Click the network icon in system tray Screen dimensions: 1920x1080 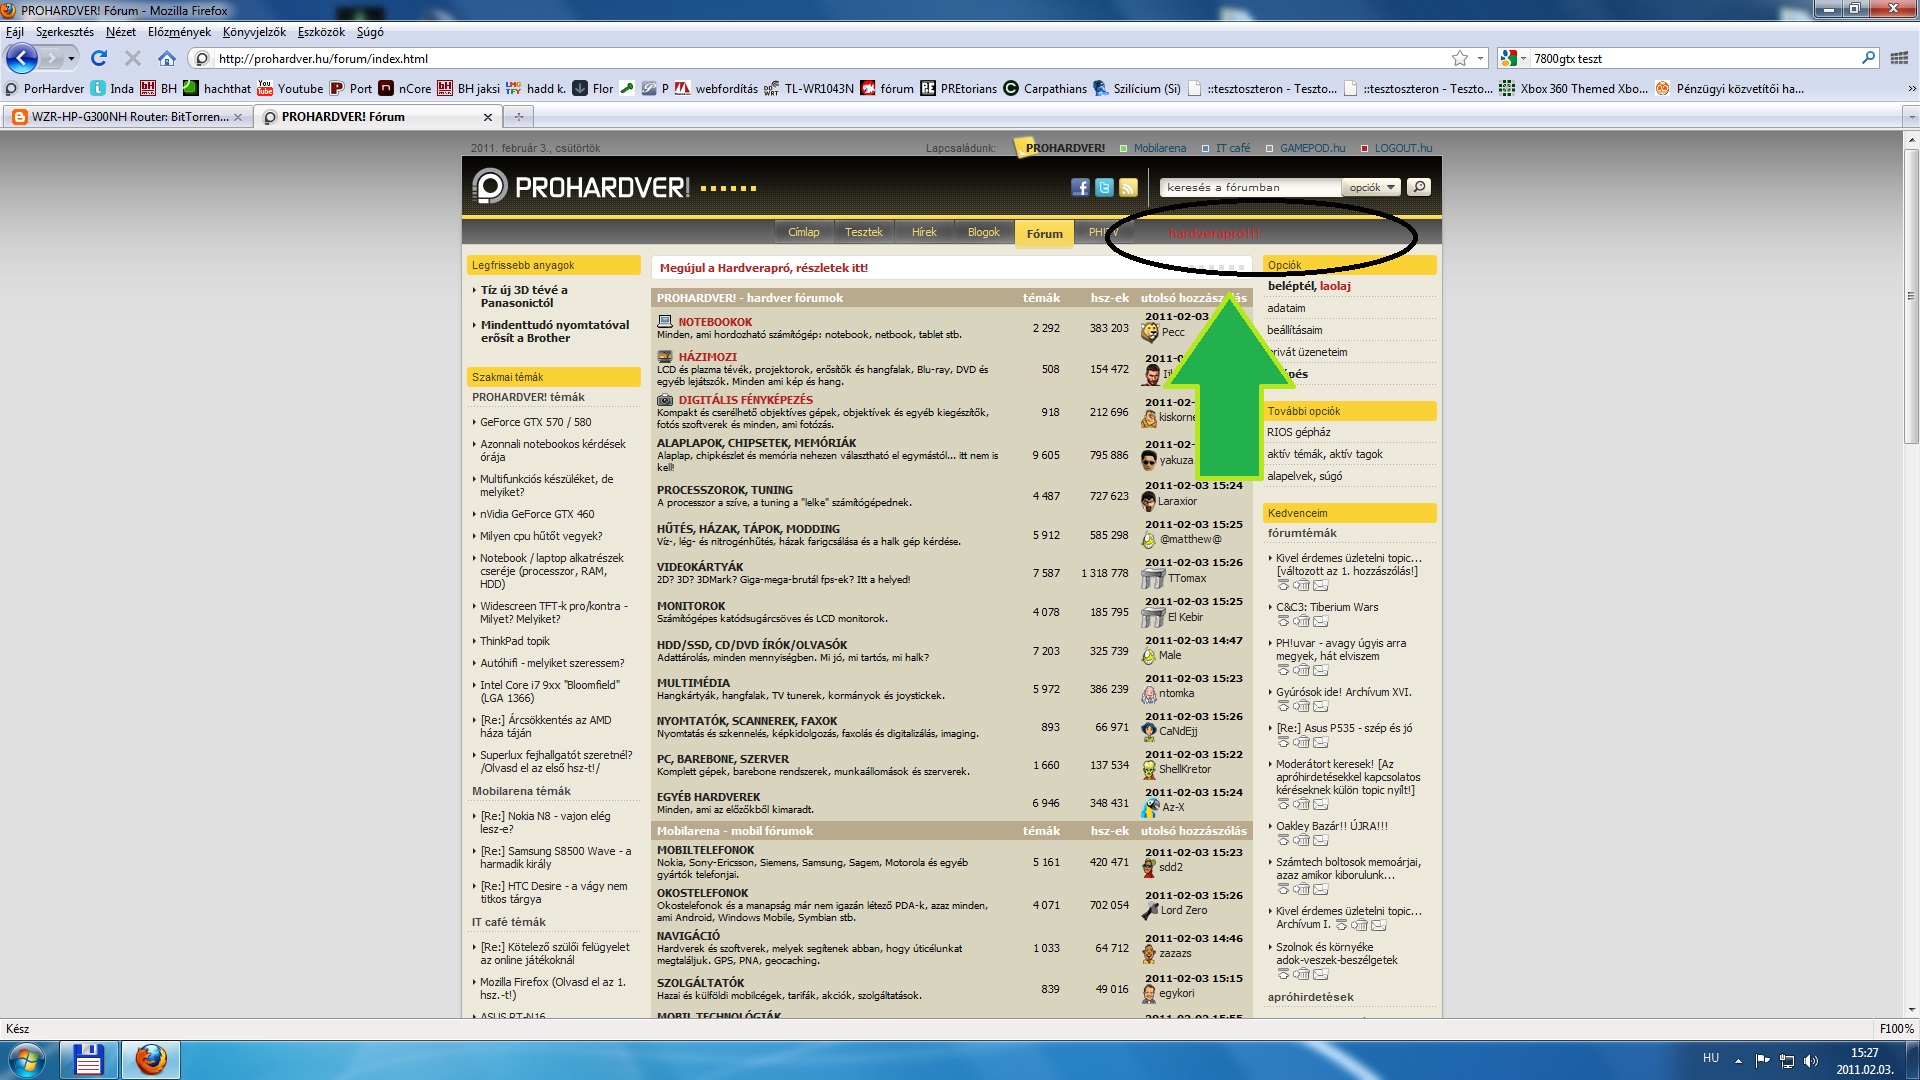pos(1787,1060)
